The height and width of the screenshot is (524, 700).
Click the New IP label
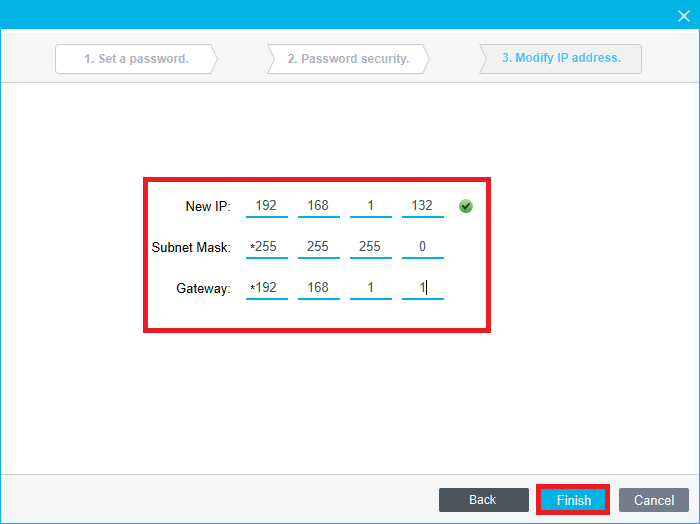[x=208, y=206]
